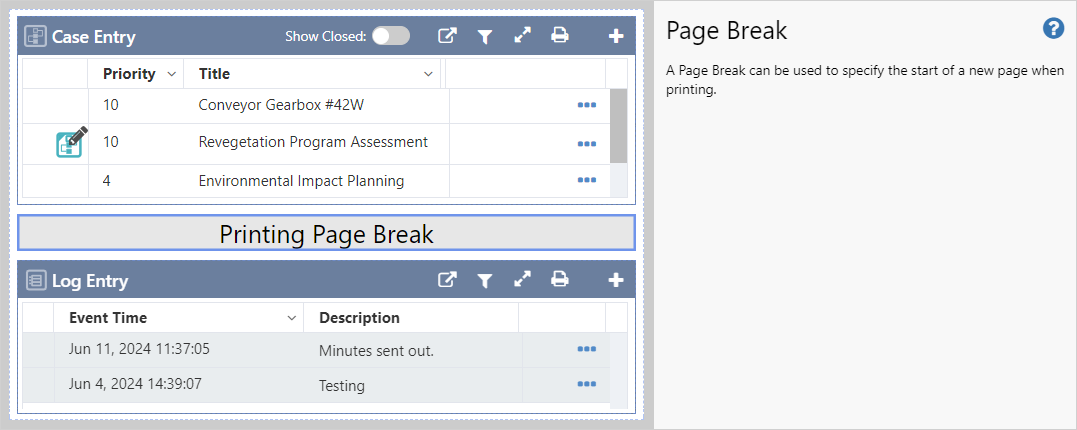Toggle the Show Closed switch
This screenshot has width=1077, height=430.
click(390, 36)
